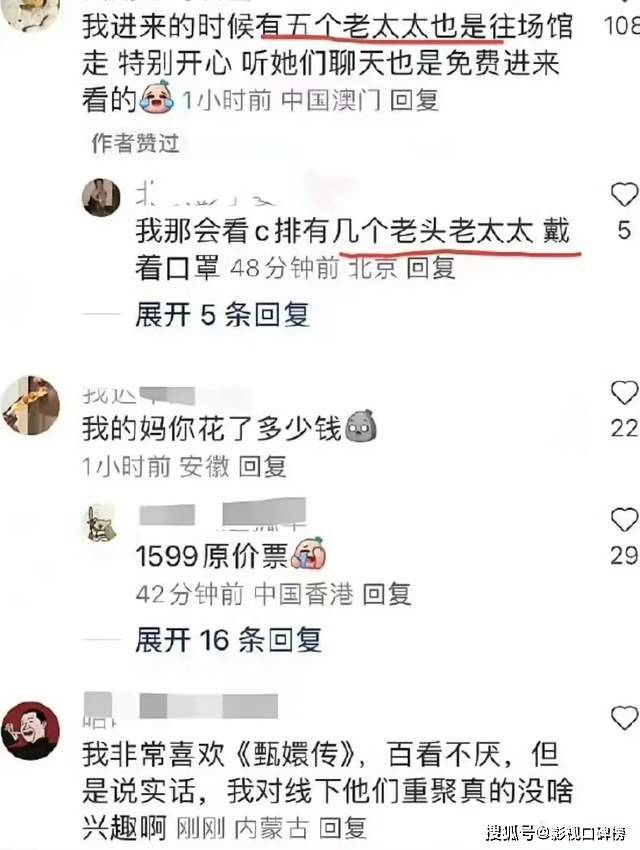Reply to the 安徽 comment
The width and height of the screenshot is (640, 850).
pyautogui.click(x=263, y=467)
